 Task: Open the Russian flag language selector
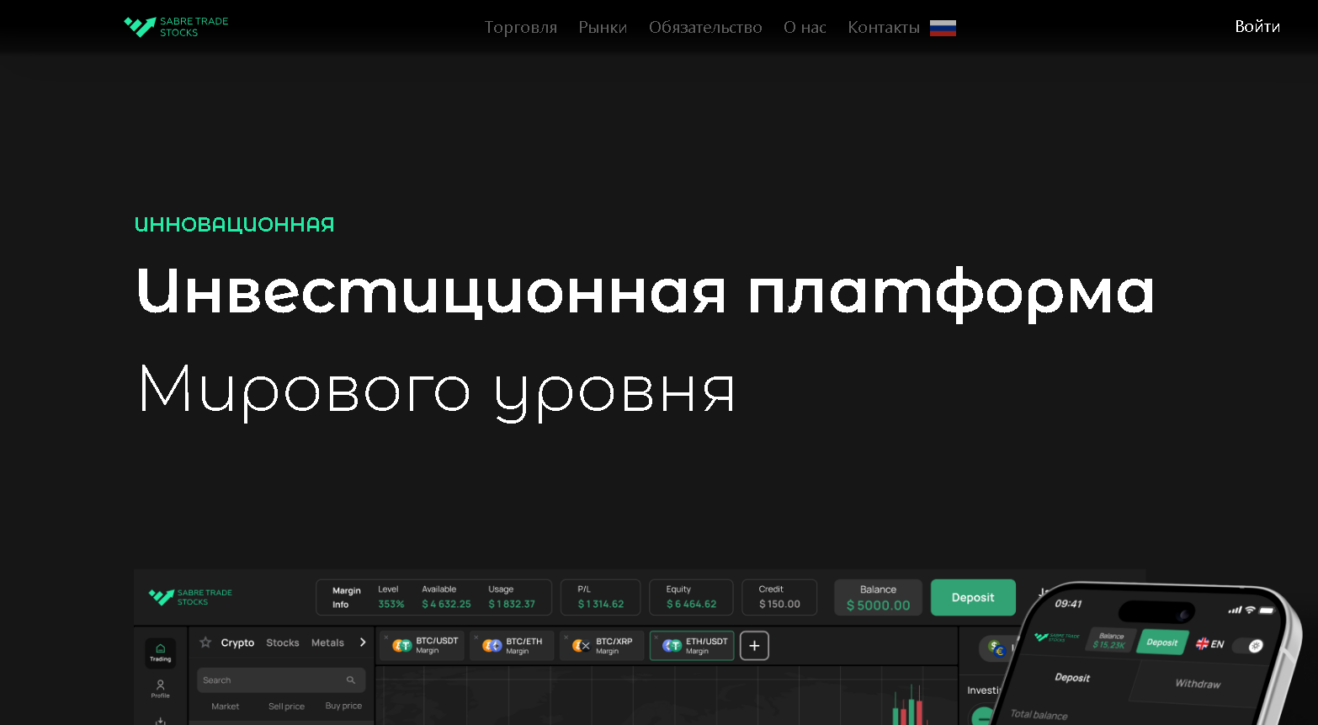pyautogui.click(x=943, y=28)
